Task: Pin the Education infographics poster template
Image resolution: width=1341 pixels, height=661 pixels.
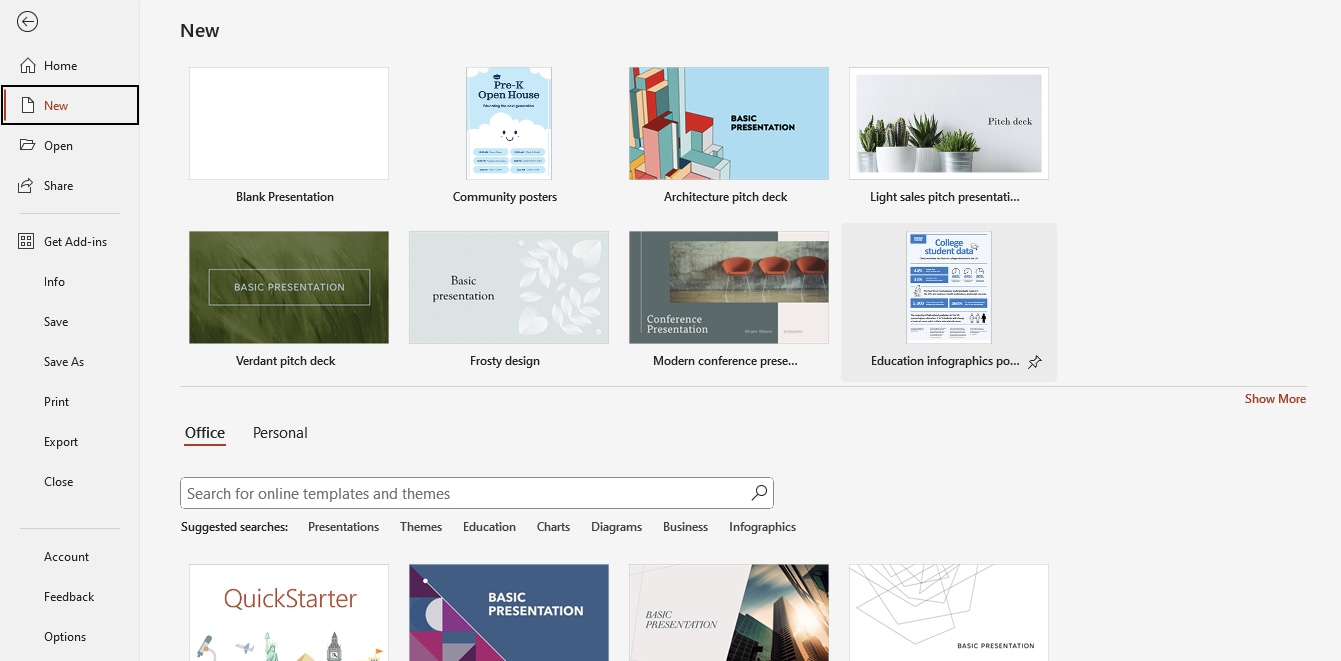Action: 1035,362
